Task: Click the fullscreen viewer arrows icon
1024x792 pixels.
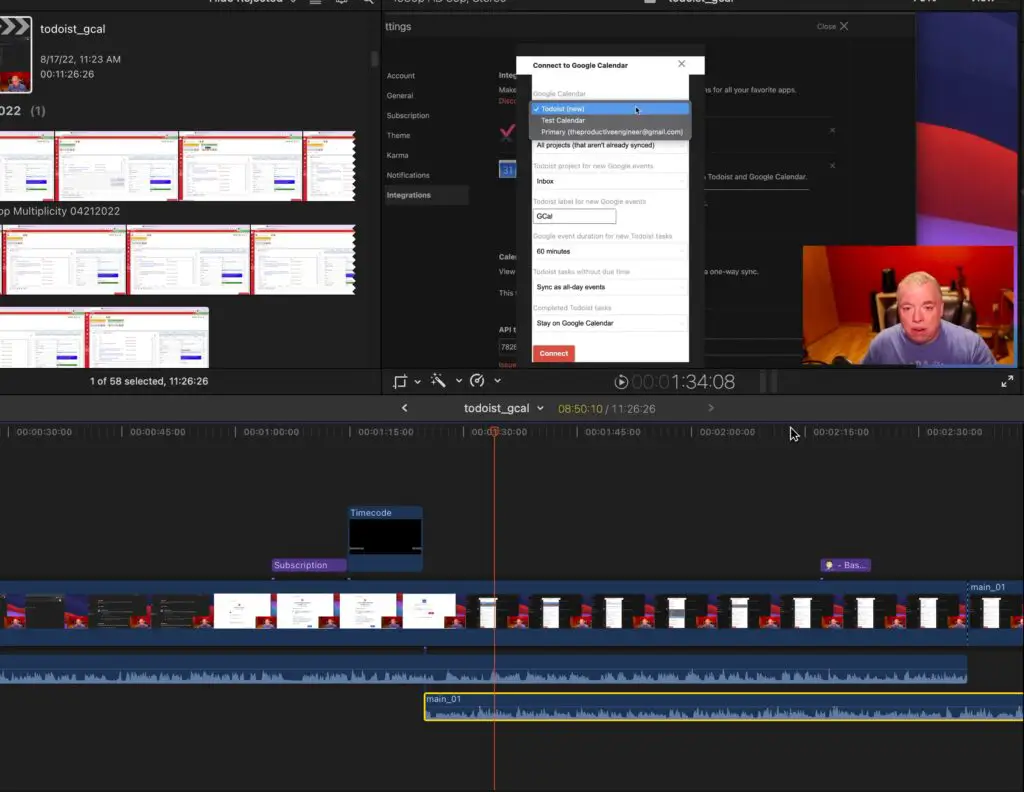Action: [1007, 381]
